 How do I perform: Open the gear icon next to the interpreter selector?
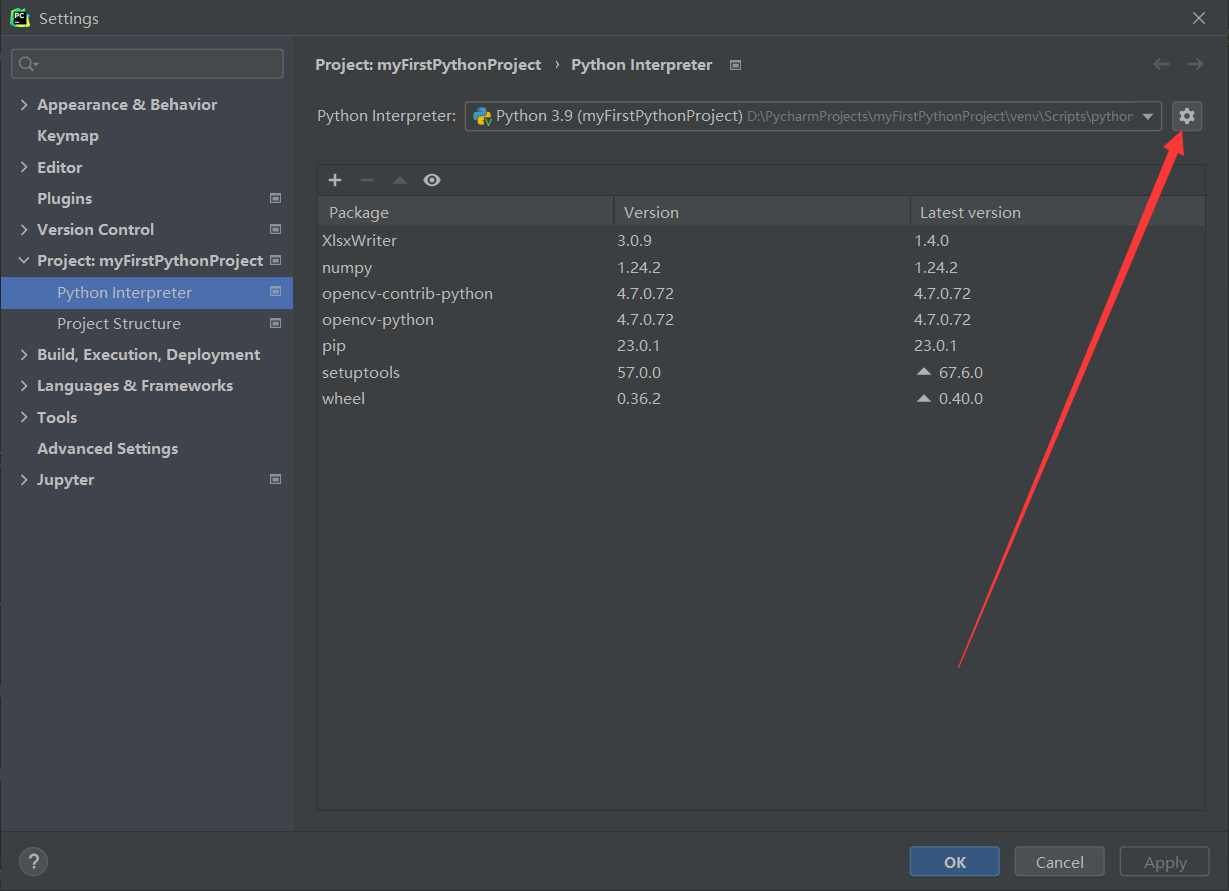pyautogui.click(x=1186, y=116)
